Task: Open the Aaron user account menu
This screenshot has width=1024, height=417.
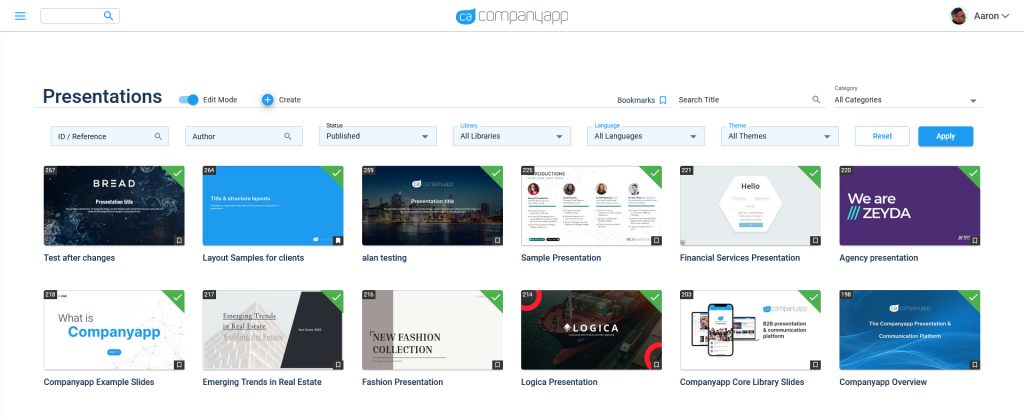Action: click(979, 16)
